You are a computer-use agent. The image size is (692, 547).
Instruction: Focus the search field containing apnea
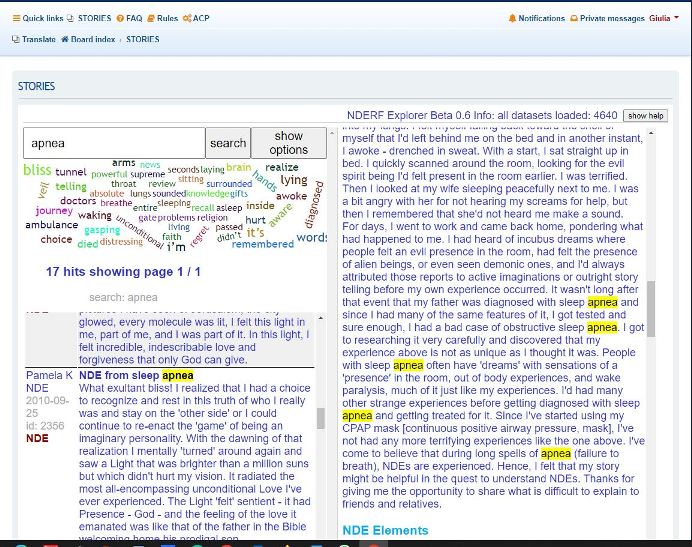[114, 143]
